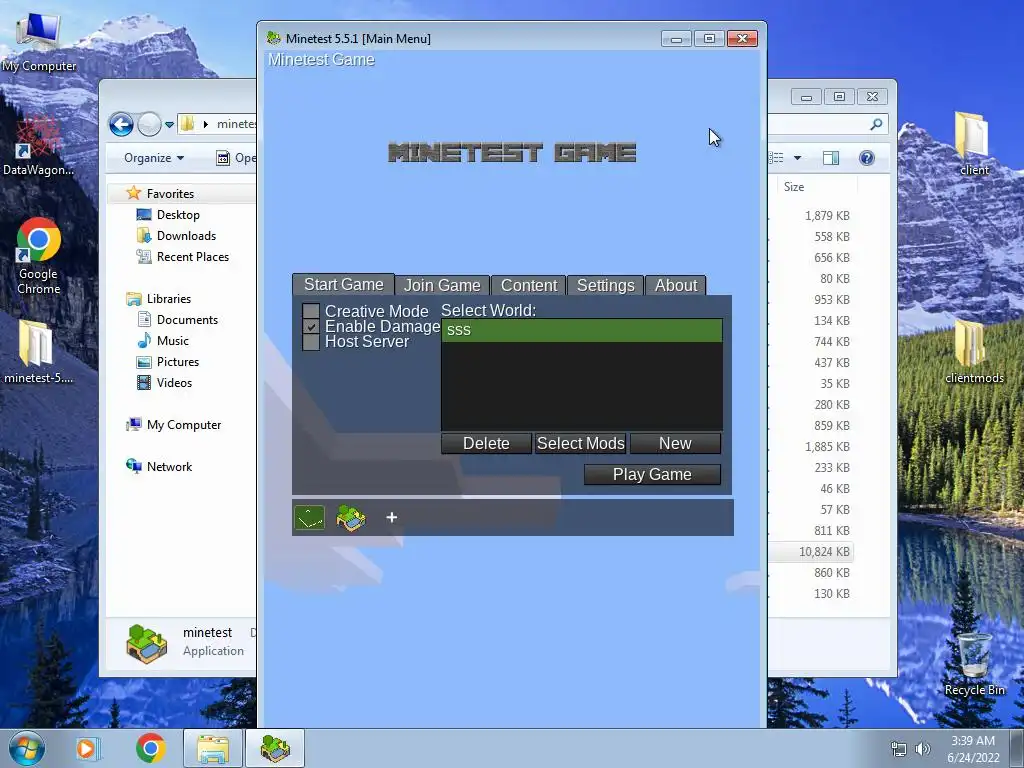Tick the Host Server checkbox
Image resolution: width=1024 pixels, height=768 pixels.
[311, 342]
